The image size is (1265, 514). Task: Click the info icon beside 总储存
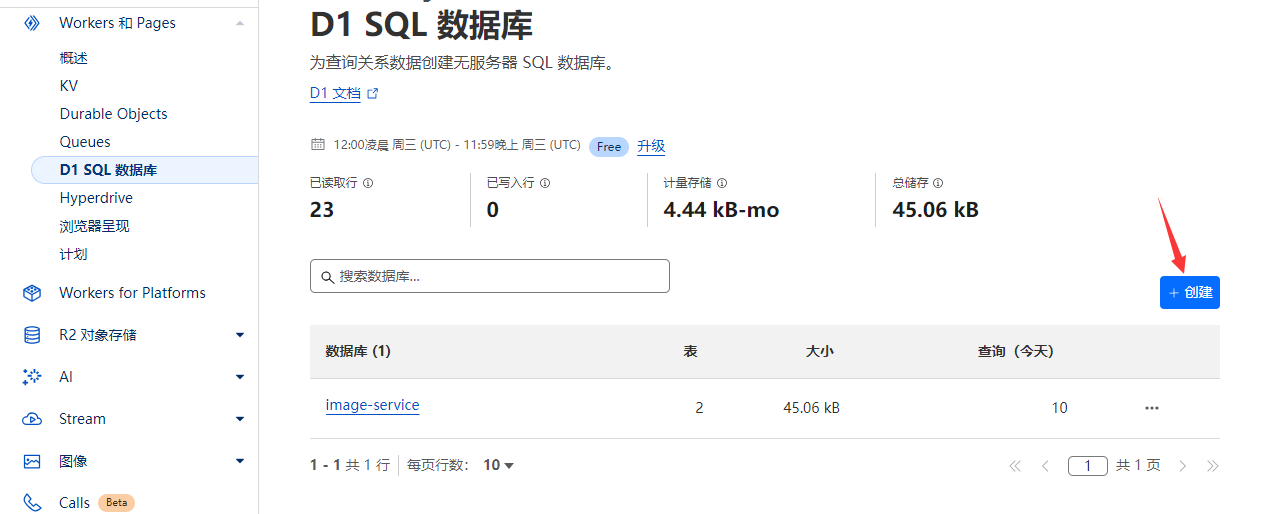click(x=938, y=184)
